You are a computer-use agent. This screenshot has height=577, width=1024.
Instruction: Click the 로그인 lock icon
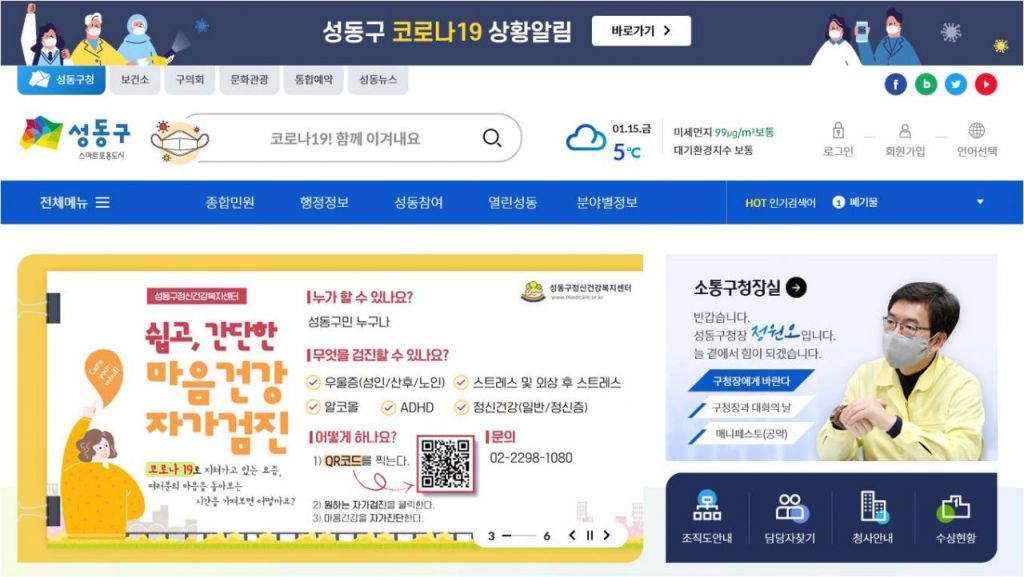coord(838,131)
